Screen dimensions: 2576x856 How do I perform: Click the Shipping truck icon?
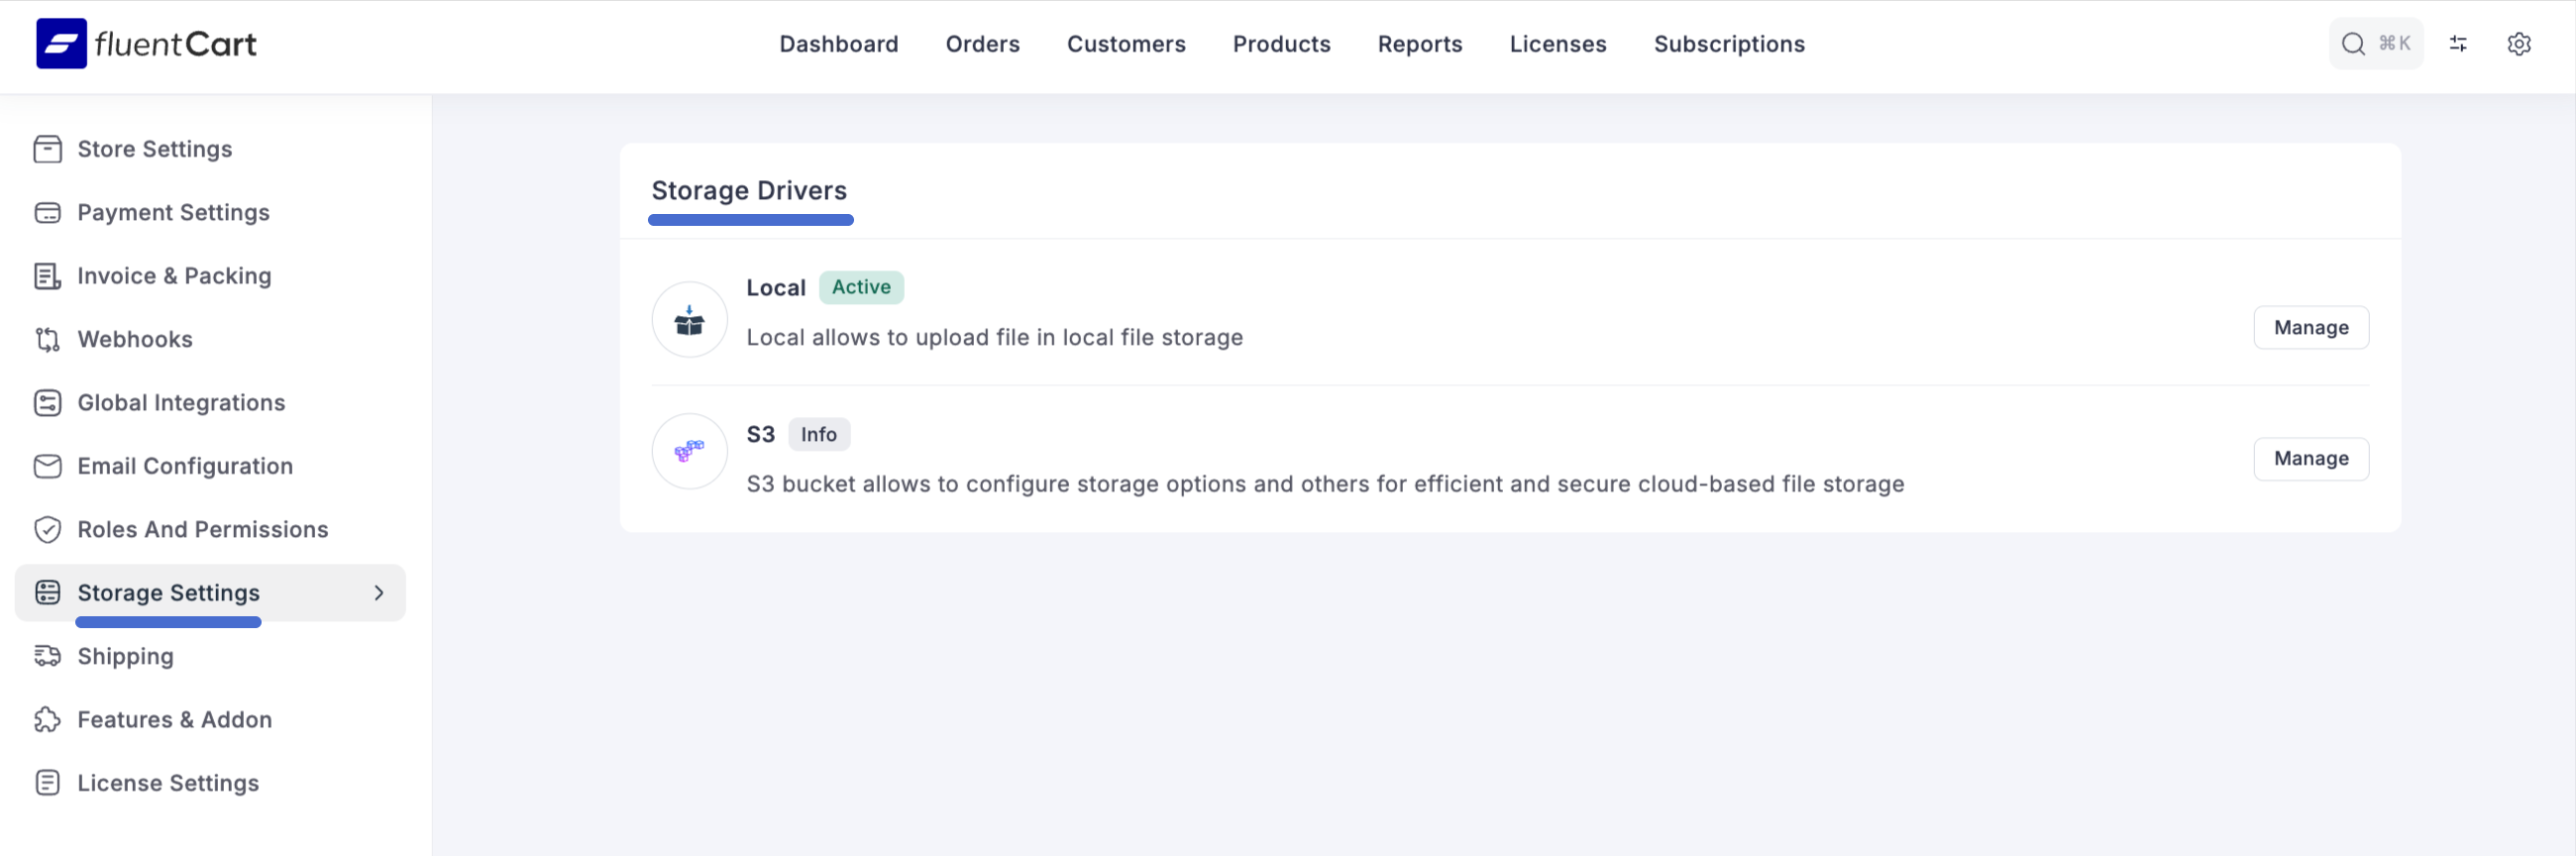coord(47,656)
